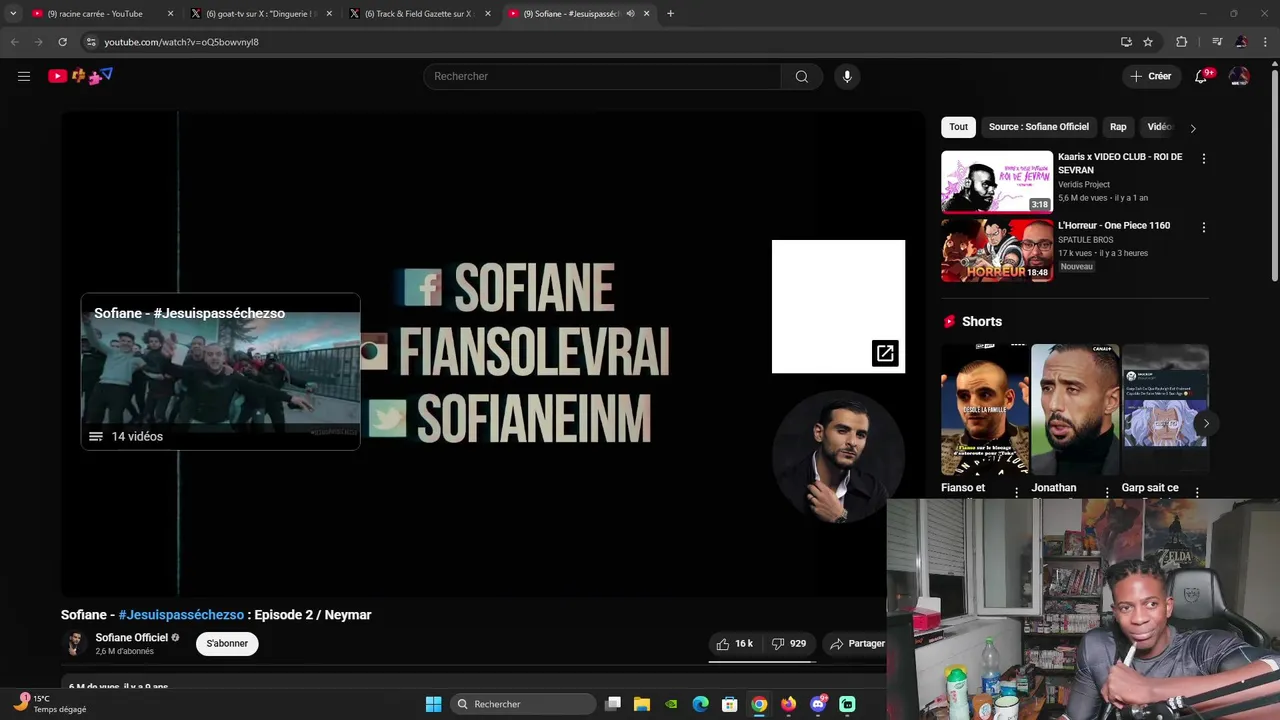Close the racine carrée tab
The height and width of the screenshot is (720, 1280).
tap(170, 14)
